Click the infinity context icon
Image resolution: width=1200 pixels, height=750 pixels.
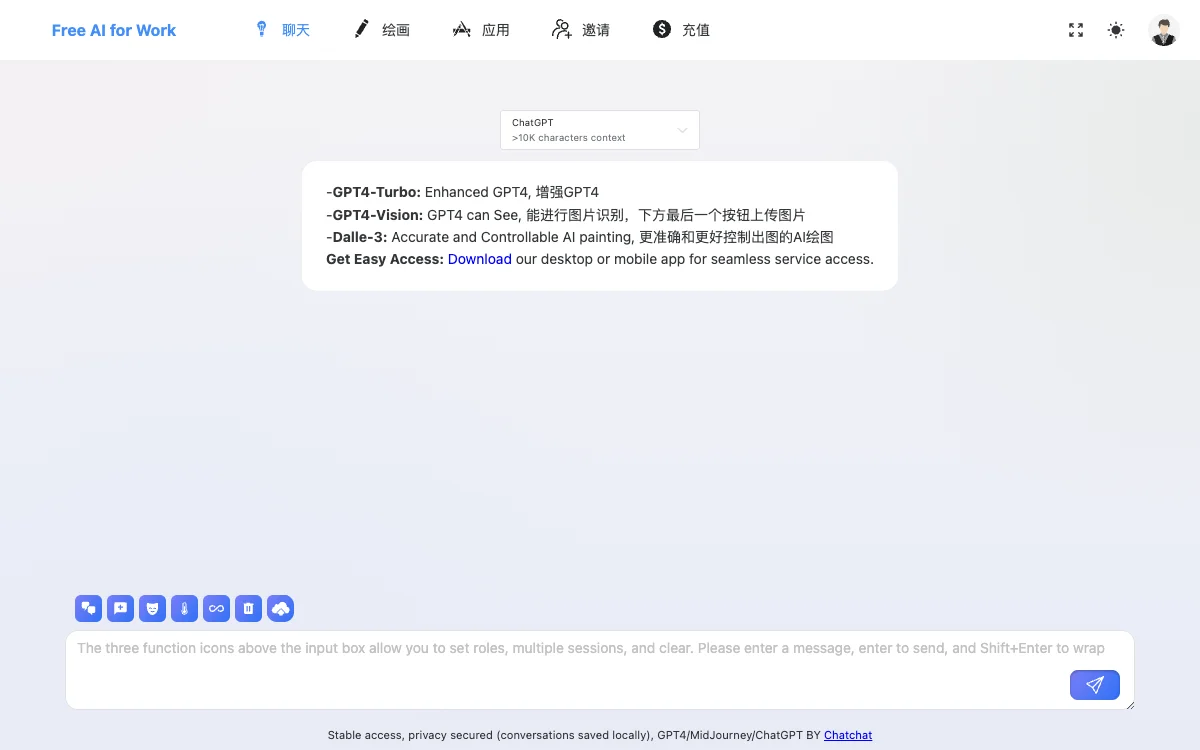coord(216,608)
